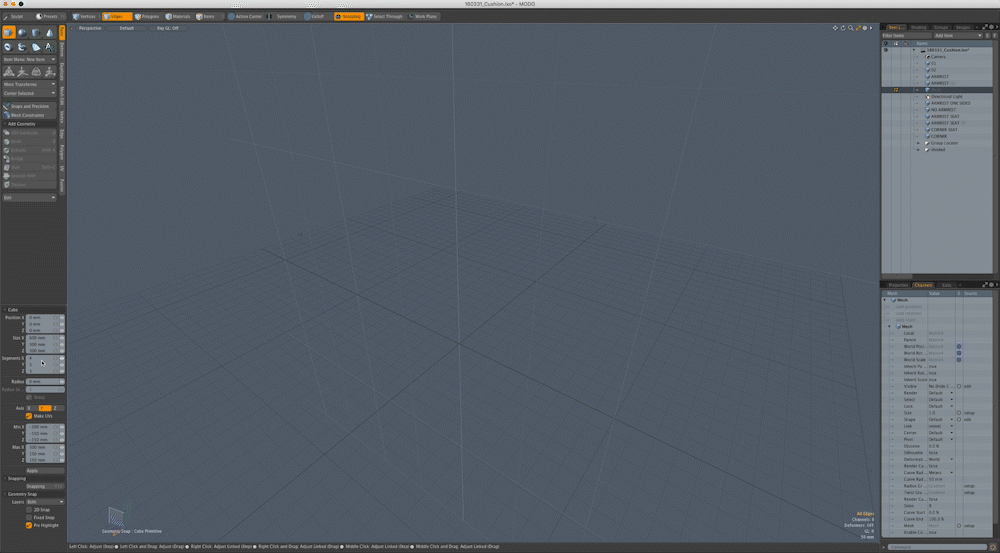Enable the 2D Snap checkbox

(x=29, y=510)
